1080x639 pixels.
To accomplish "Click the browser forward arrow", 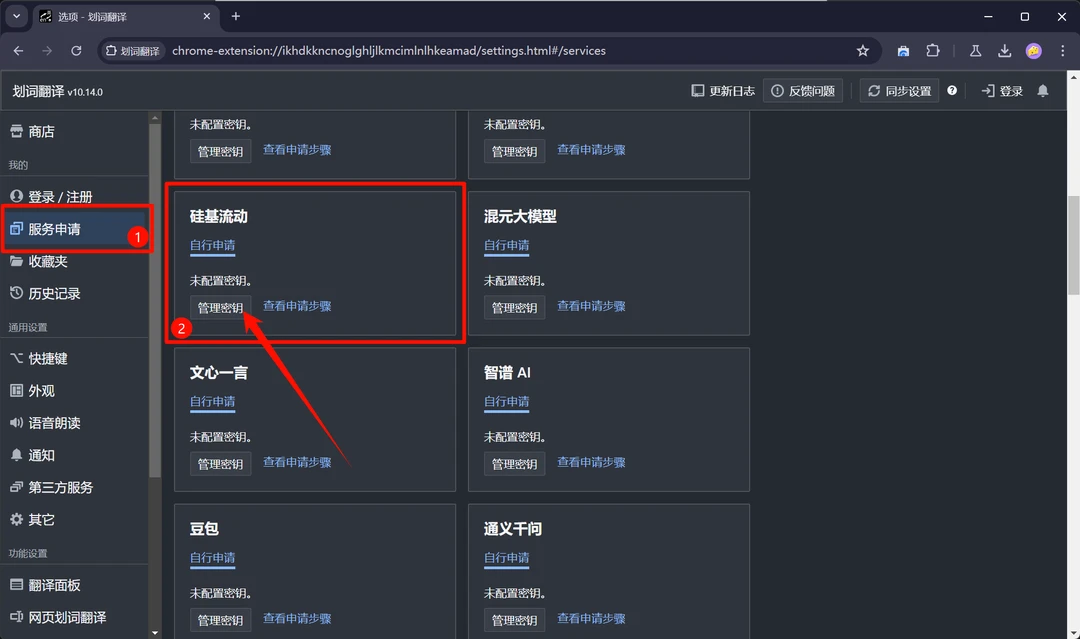I will coord(47,51).
